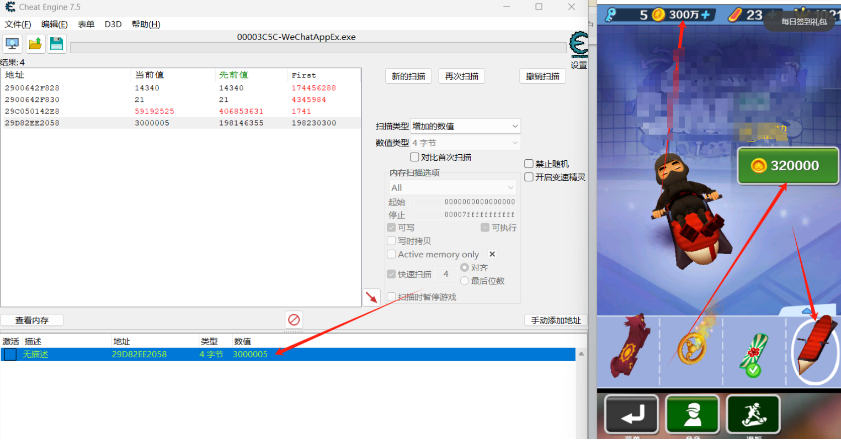This screenshot has width=841, height=440.
Task: Click address list scrollbar up arrow
Action: [581, 354]
